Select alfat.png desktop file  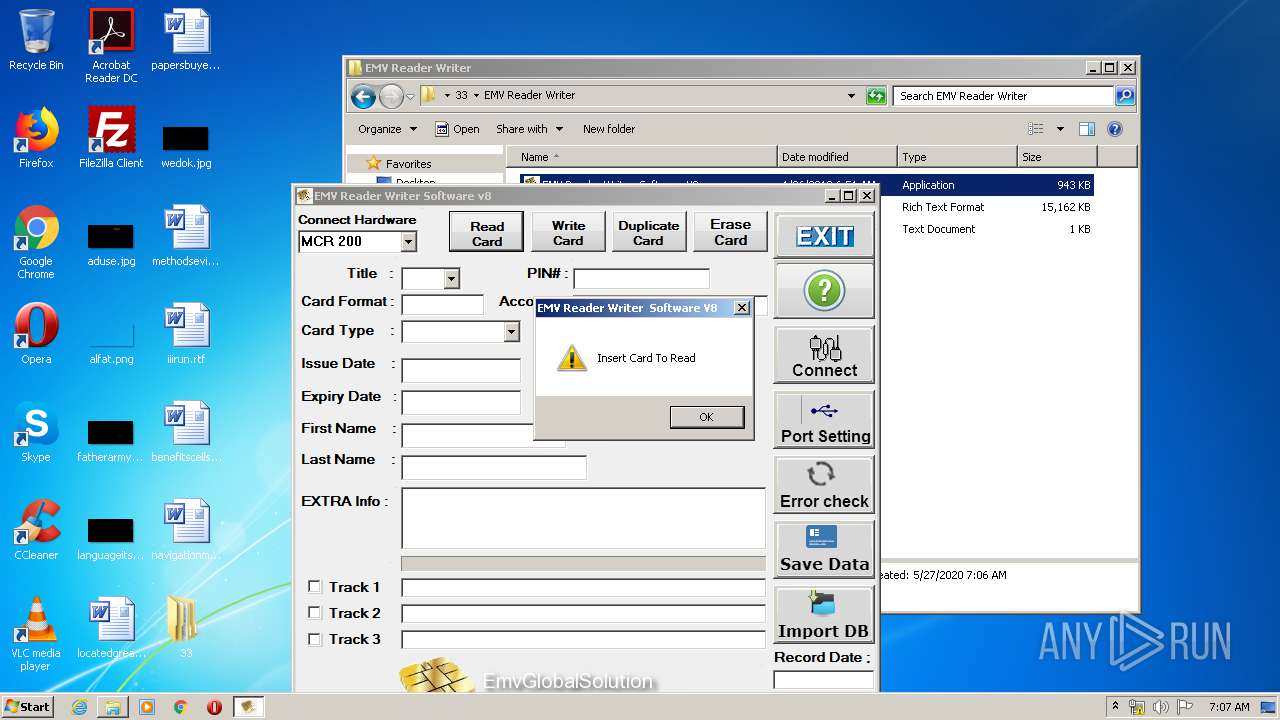click(111, 344)
